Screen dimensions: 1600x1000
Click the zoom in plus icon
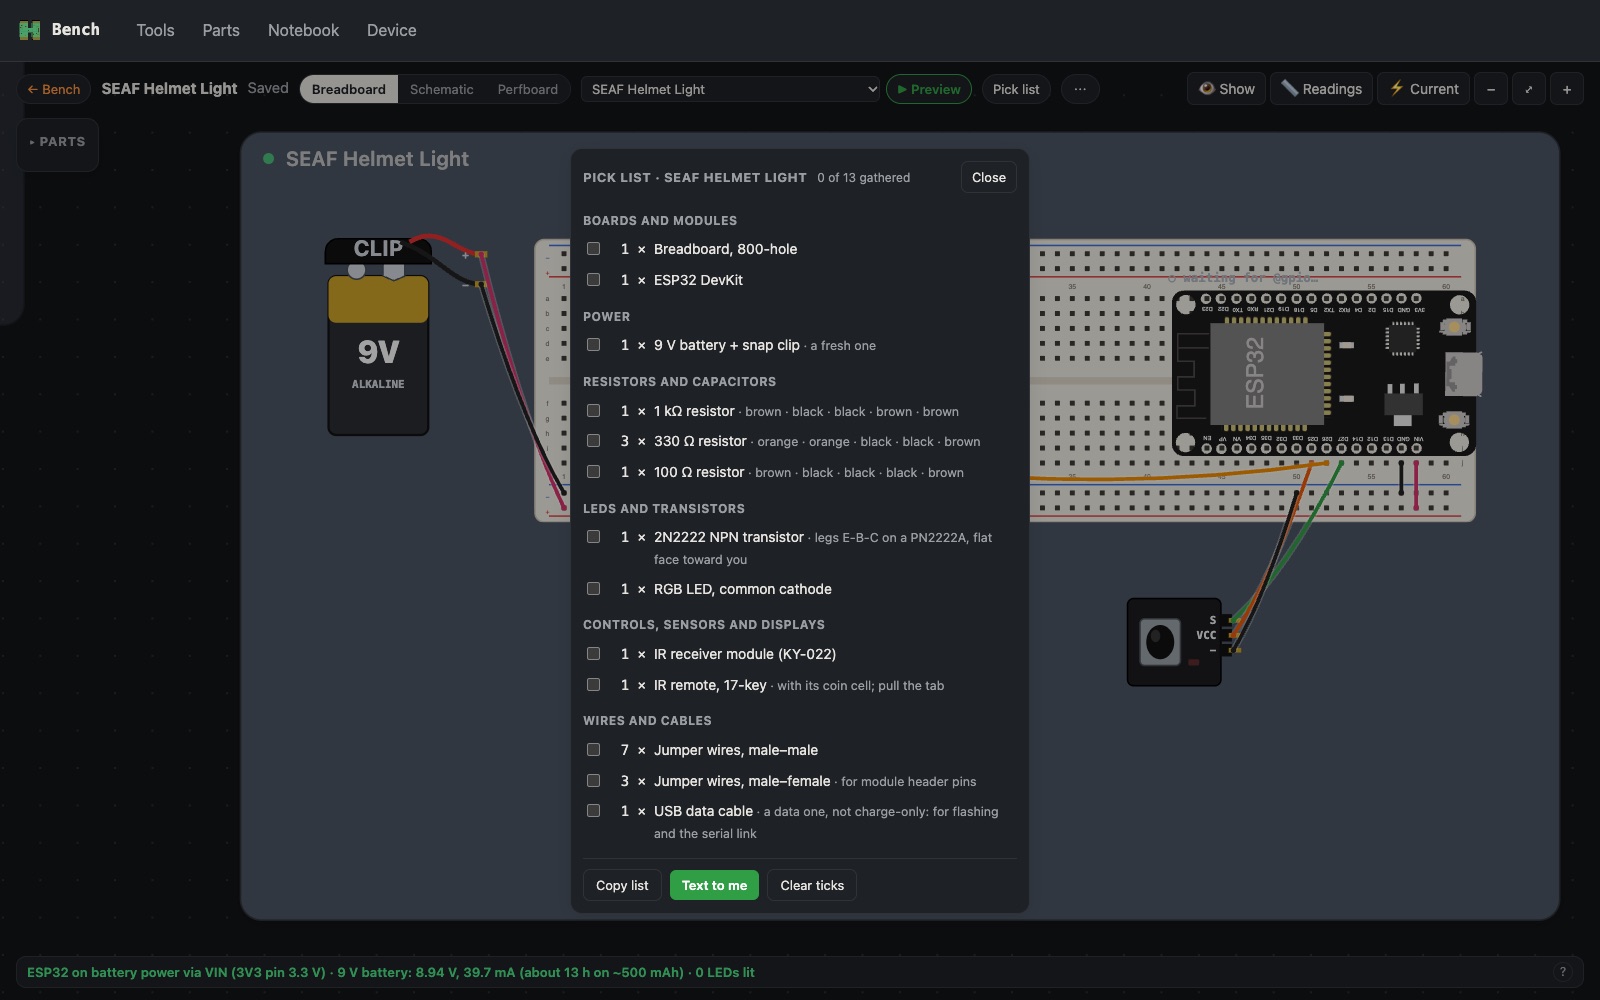(x=1567, y=89)
